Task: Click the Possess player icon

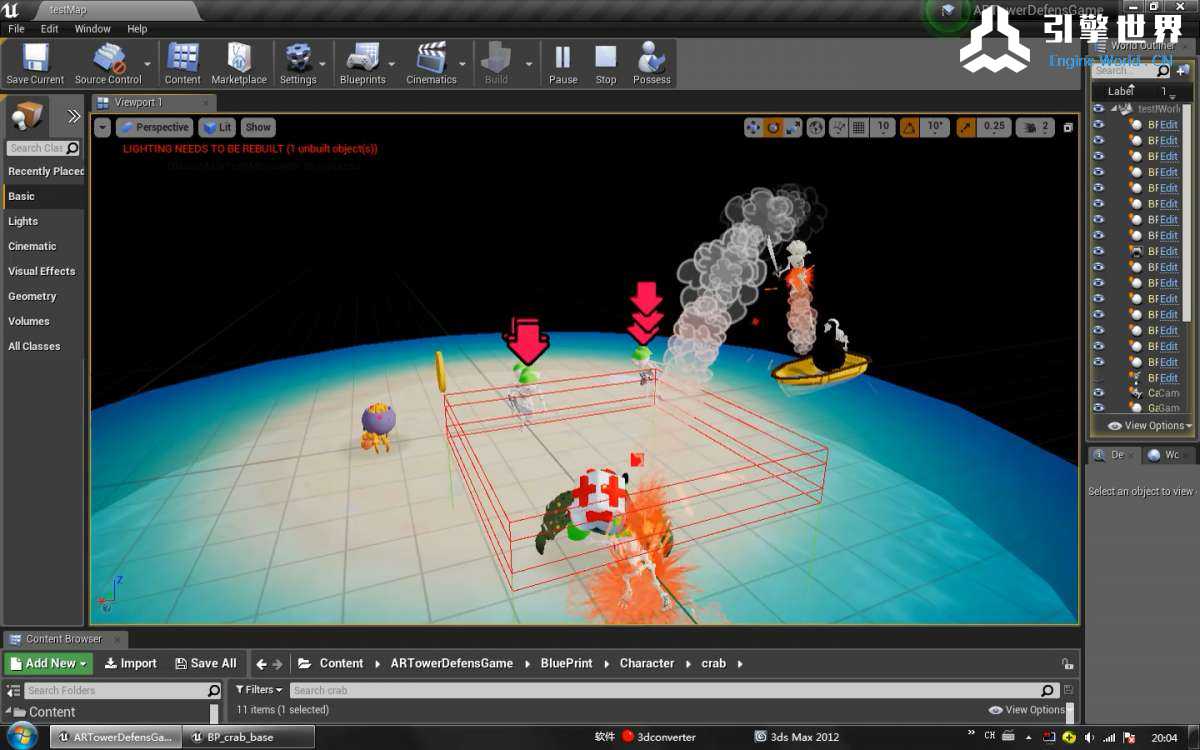Action: click(652, 64)
